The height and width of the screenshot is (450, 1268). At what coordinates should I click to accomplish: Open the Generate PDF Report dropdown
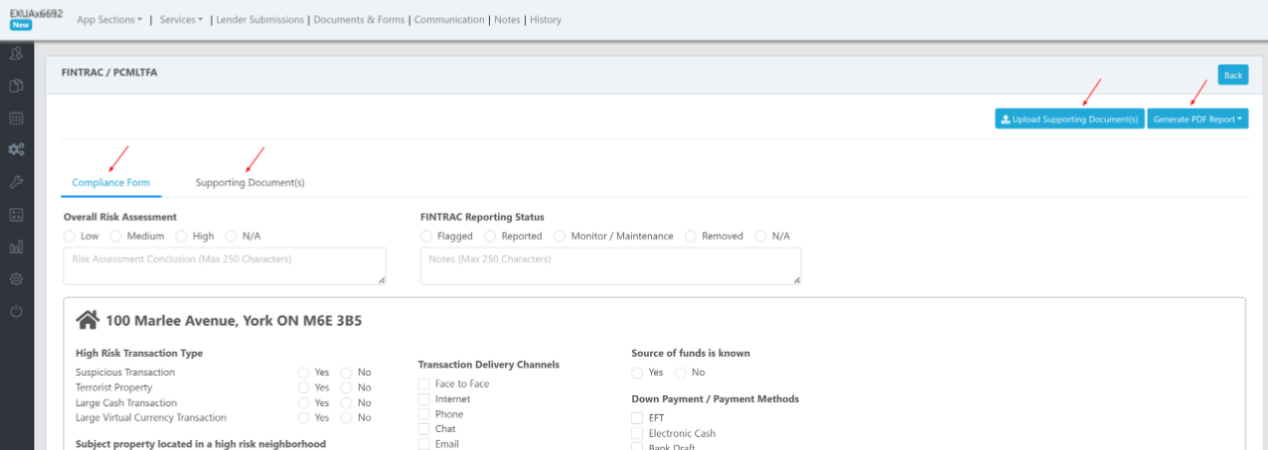1197,119
